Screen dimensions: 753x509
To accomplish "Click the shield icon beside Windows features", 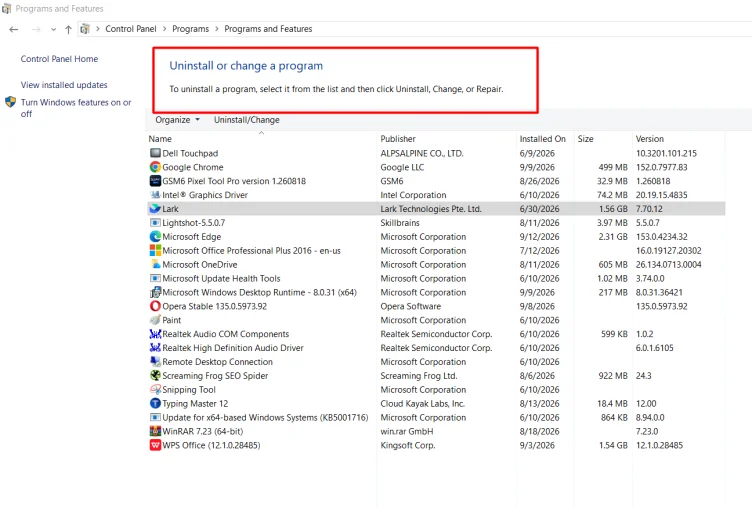I will pos(11,102).
